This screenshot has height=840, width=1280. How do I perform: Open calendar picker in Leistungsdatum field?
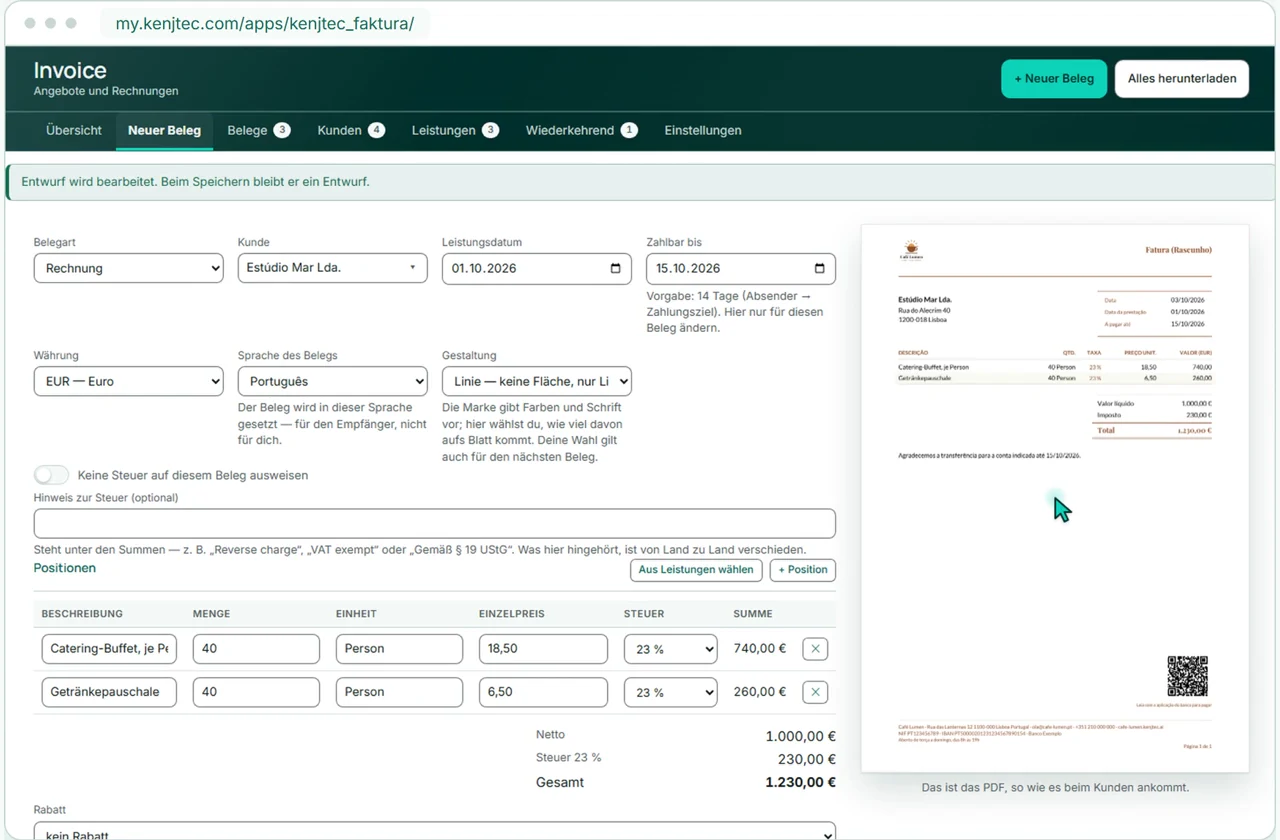pyautogui.click(x=615, y=268)
